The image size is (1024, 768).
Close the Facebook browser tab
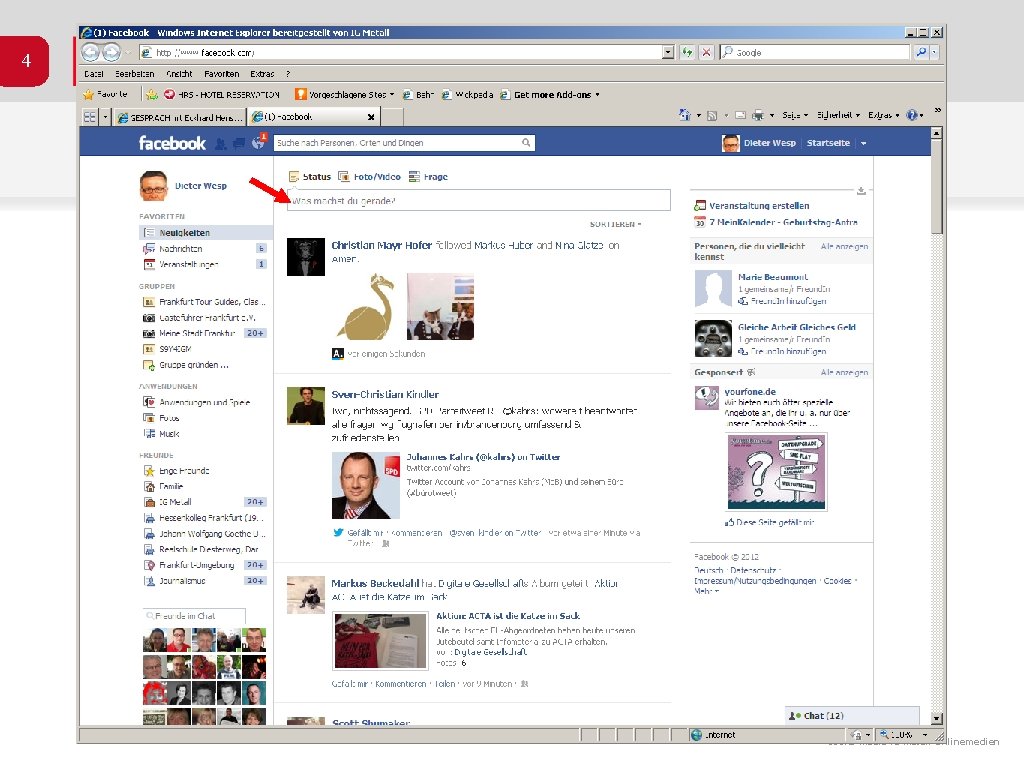pyautogui.click(x=371, y=118)
